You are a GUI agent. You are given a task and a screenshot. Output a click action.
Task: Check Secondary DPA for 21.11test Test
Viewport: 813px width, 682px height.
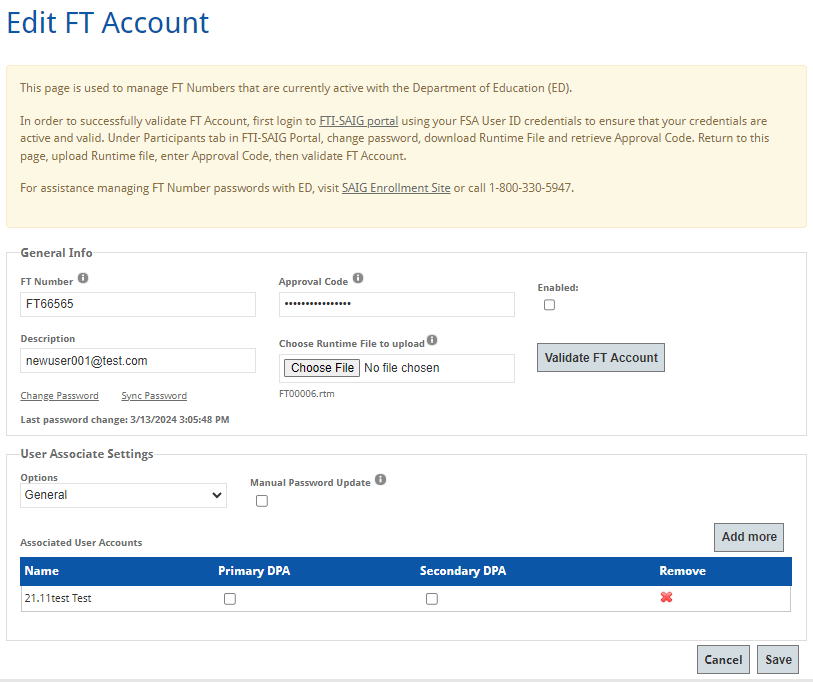[432, 599]
